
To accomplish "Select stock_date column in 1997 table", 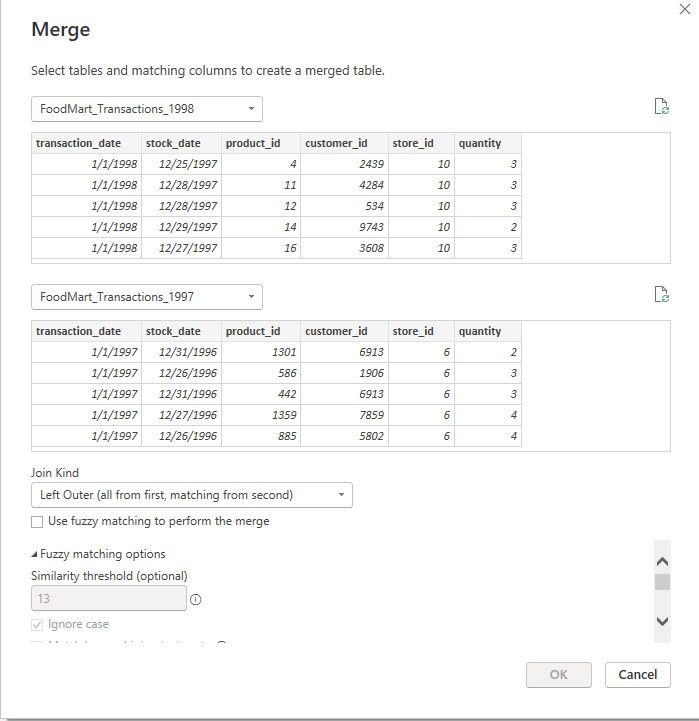I will coord(181,332).
